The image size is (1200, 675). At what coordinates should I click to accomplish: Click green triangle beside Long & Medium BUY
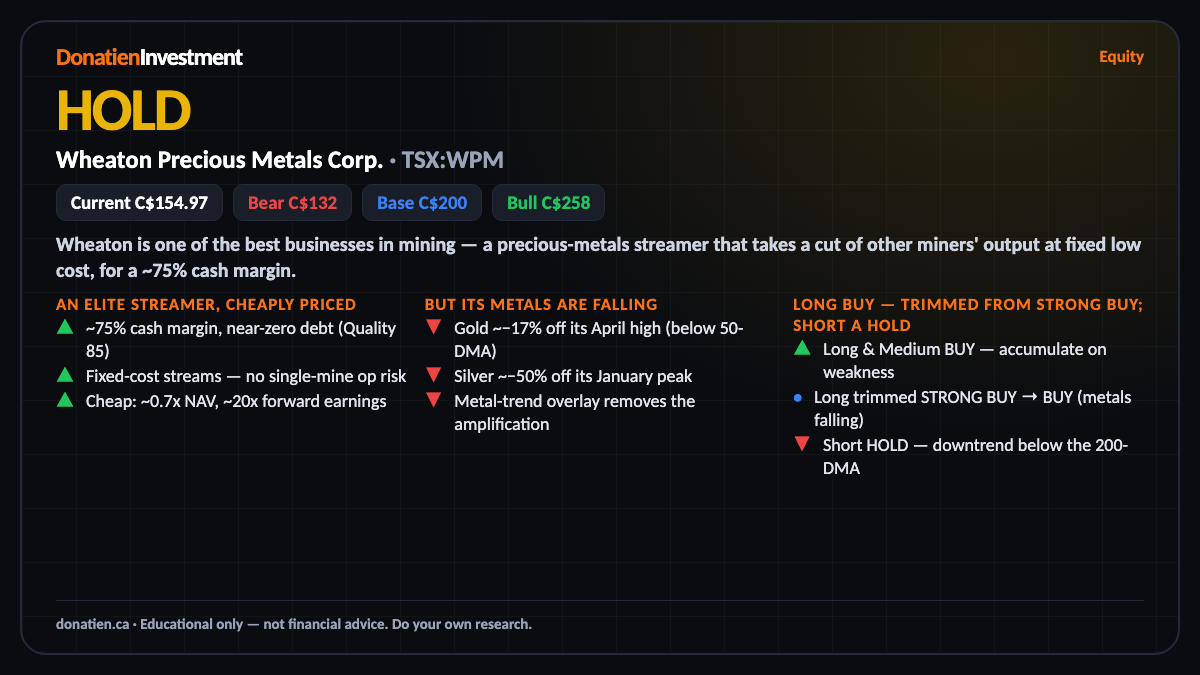[x=801, y=348]
